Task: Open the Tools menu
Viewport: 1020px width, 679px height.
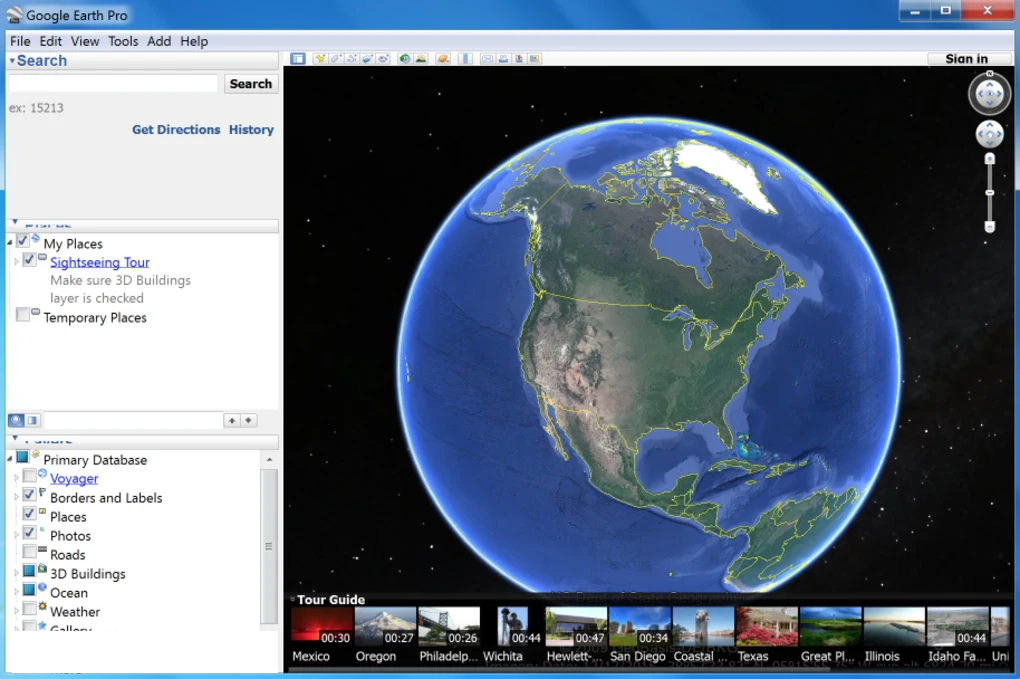Action: click(123, 41)
